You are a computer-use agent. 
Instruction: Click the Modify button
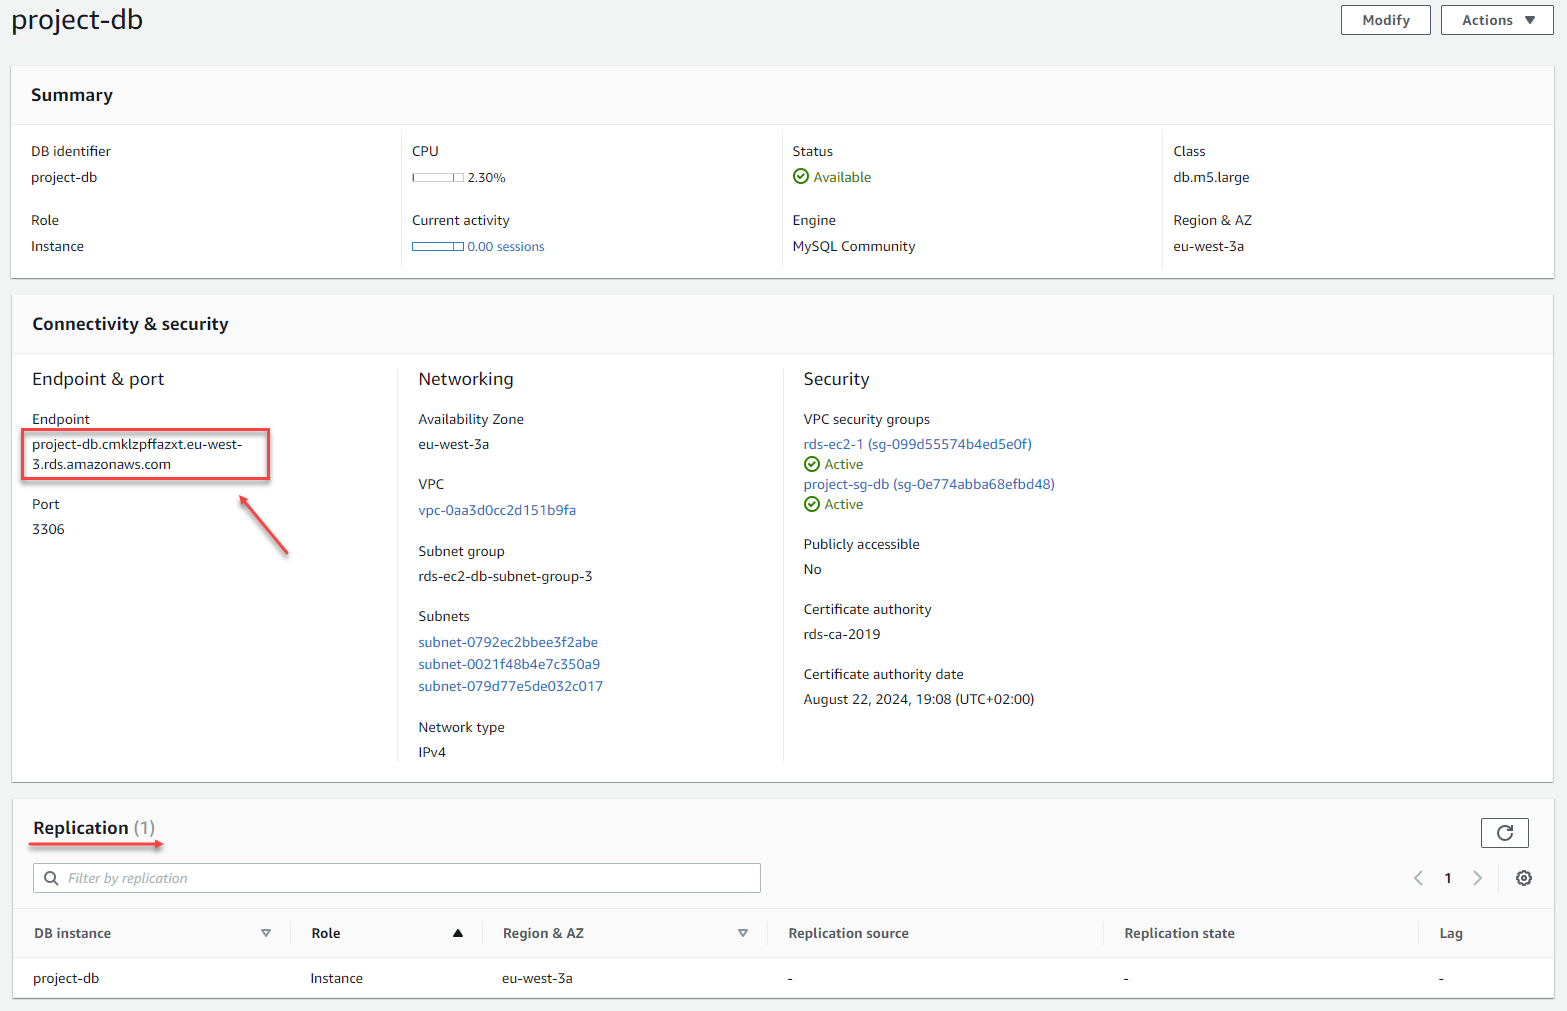point(1385,20)
